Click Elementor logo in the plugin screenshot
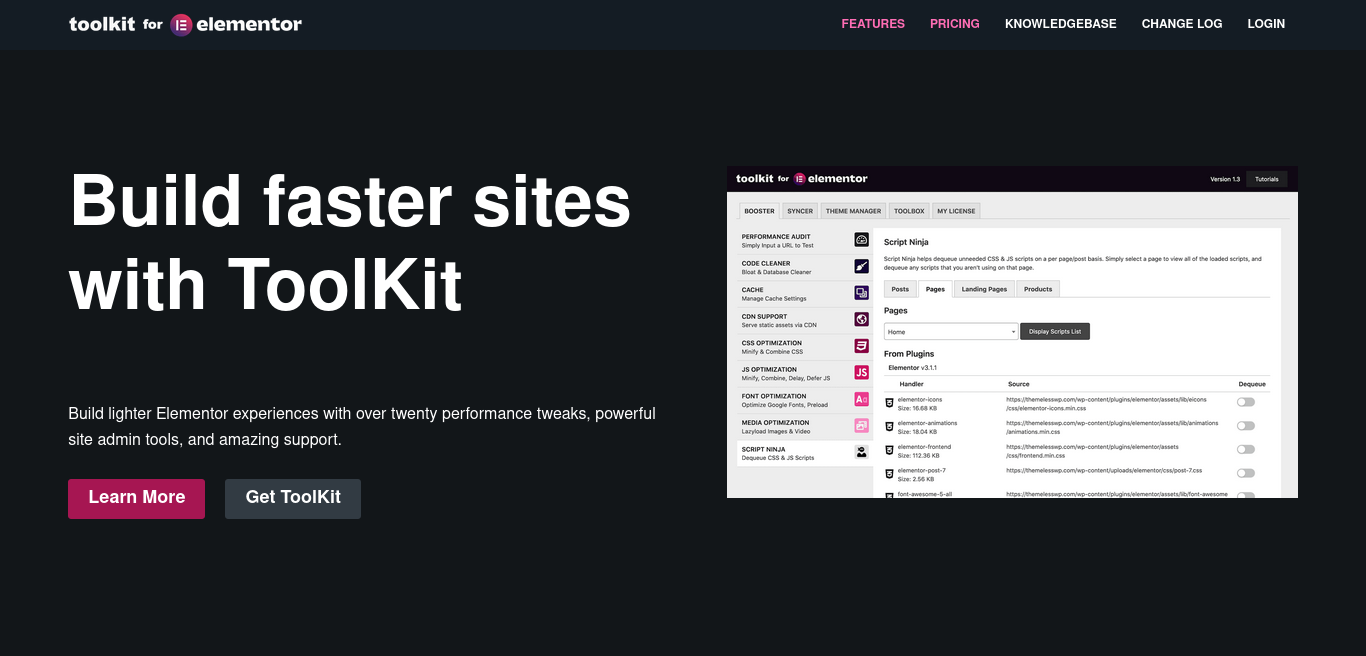This screenshot has width=1366, height=656. coord(799,179)
